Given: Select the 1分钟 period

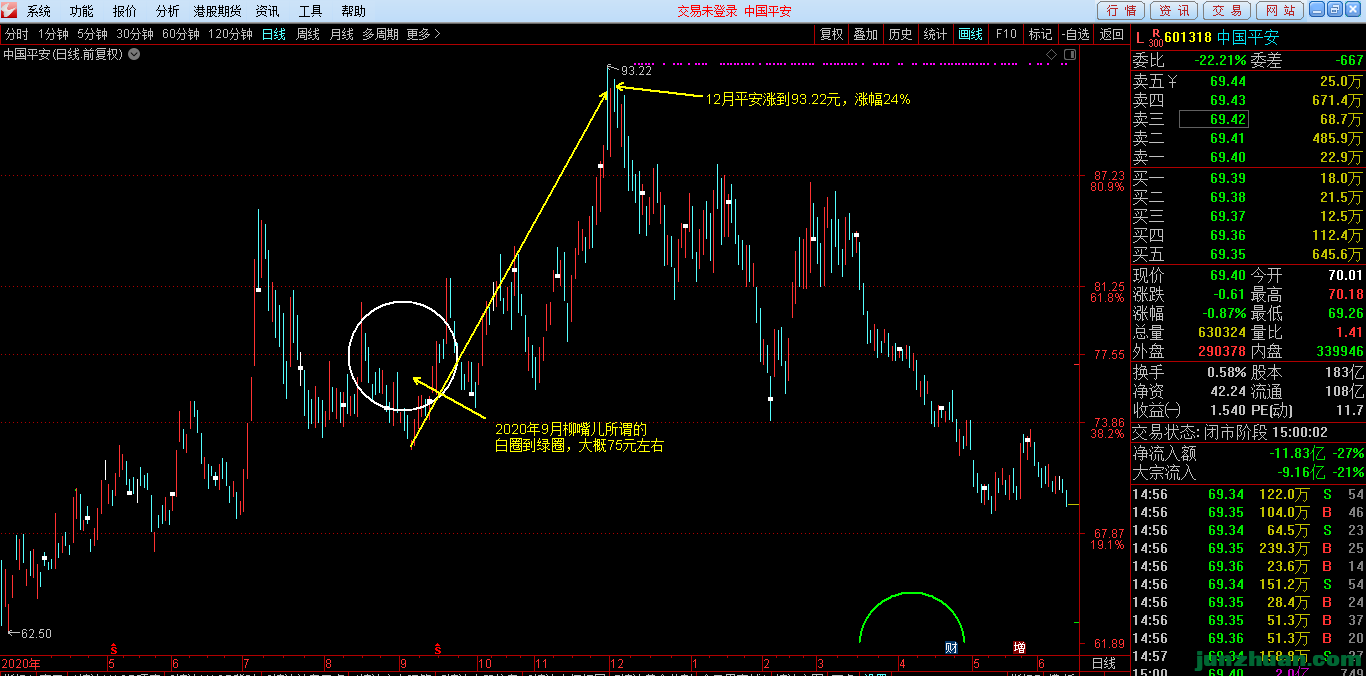Looking at the screenshot, I should point(53,34).
